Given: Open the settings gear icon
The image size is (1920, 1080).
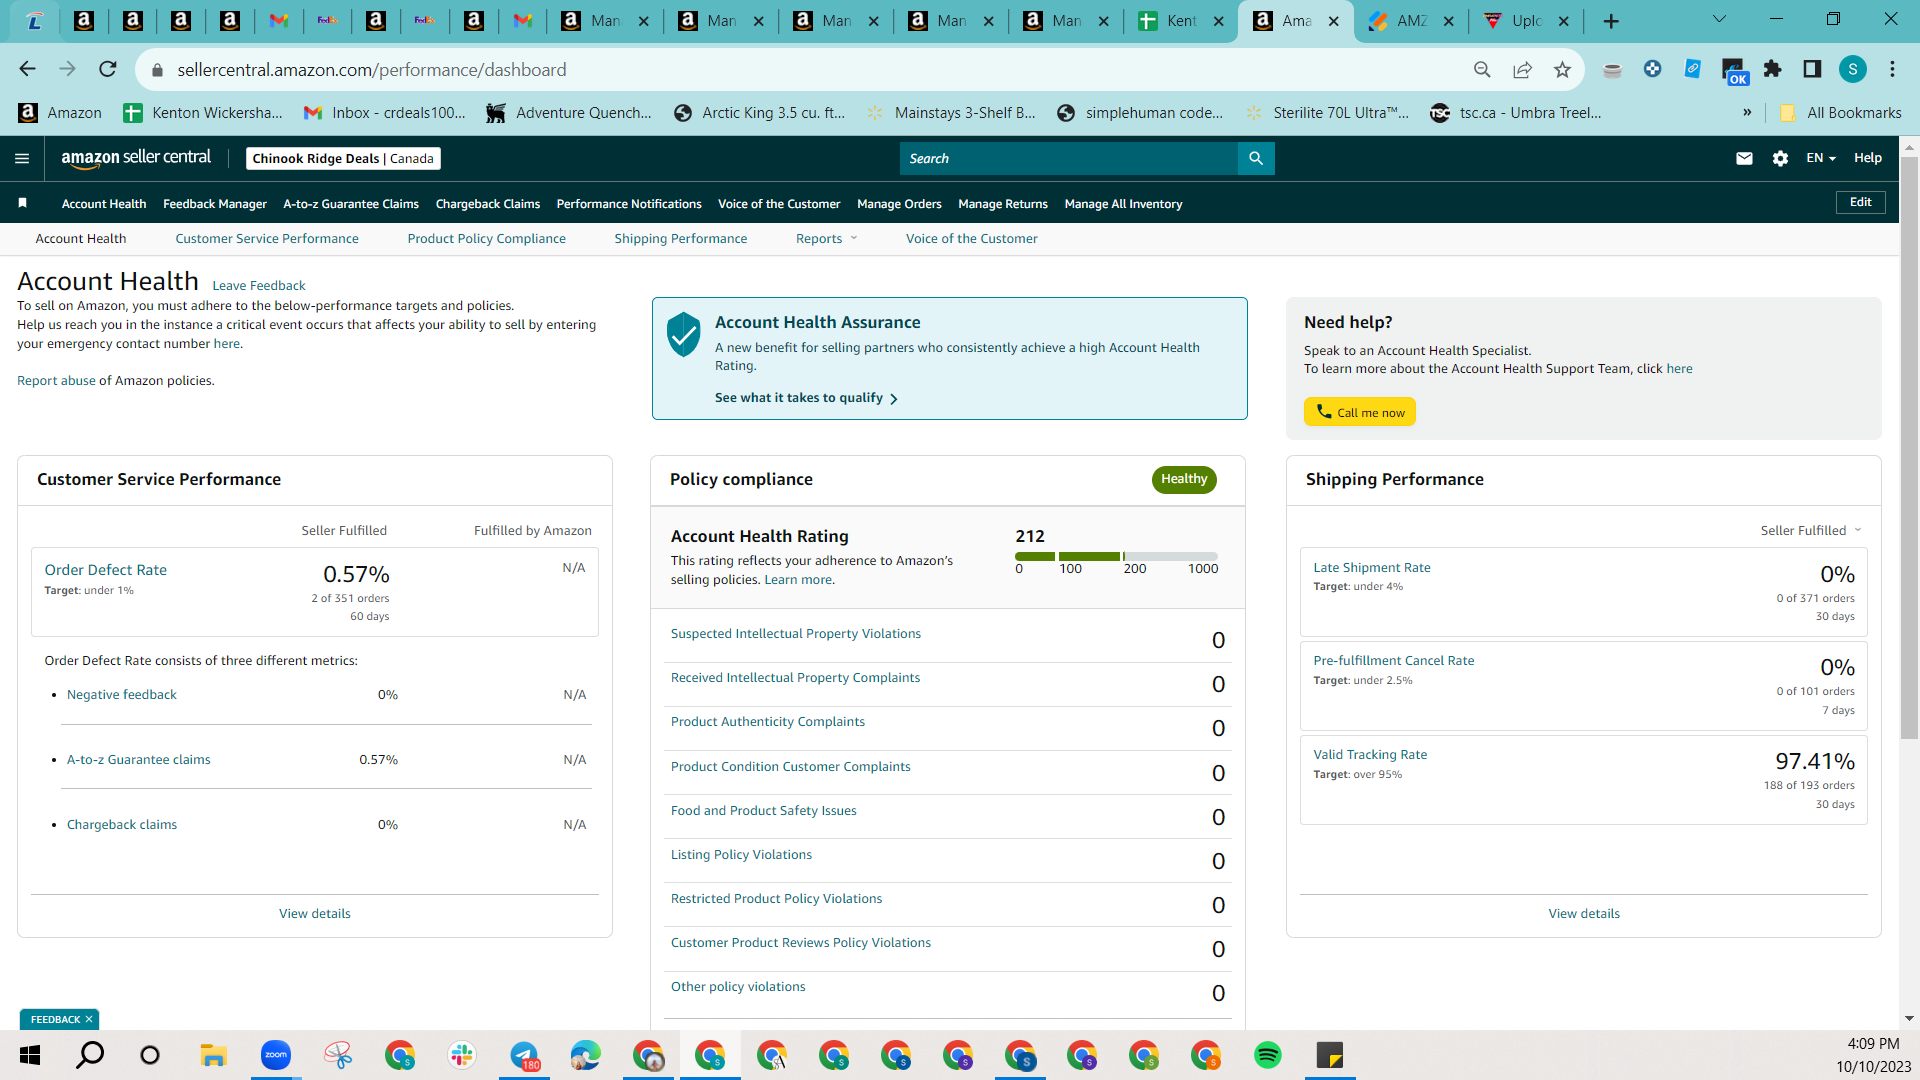Looking at the screenshot, I should (x=1780, y=158).
